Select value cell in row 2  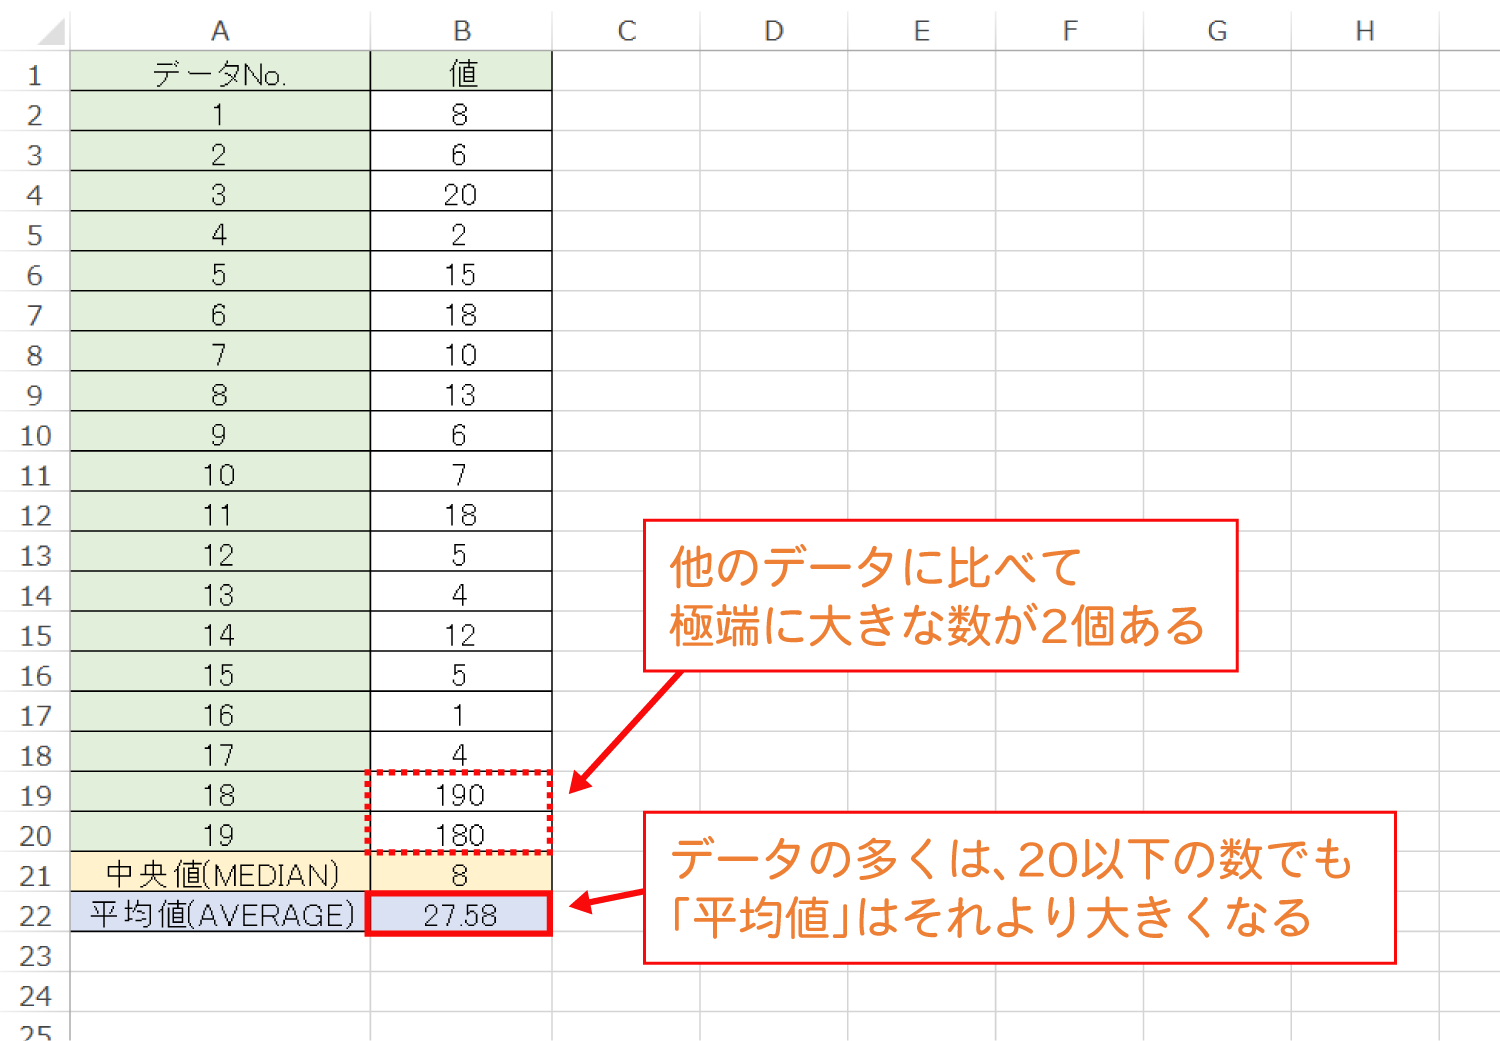[x=461, y=112]
